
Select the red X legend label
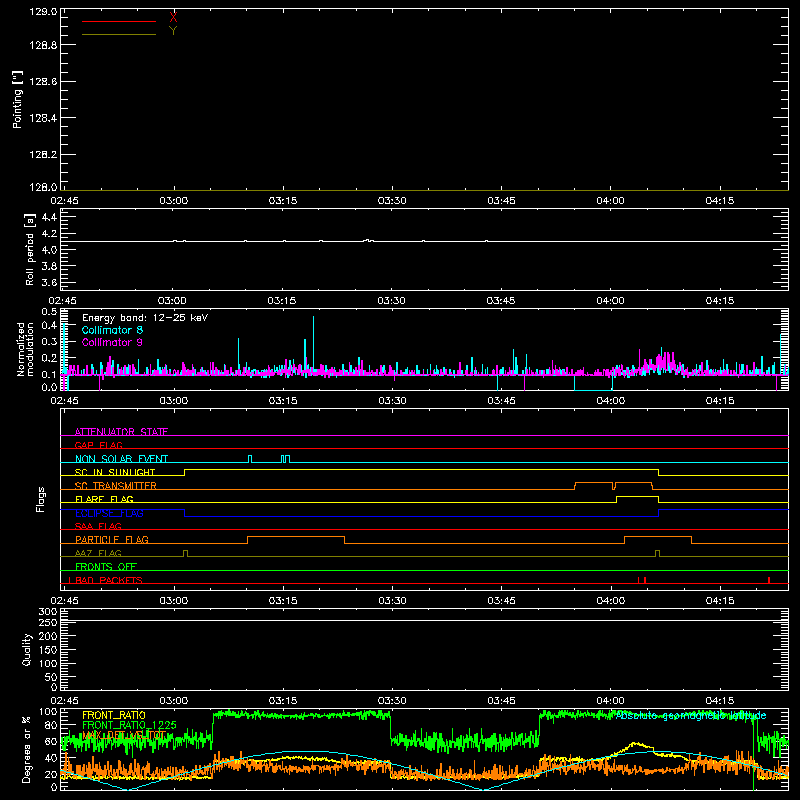[x=173, y=17]
